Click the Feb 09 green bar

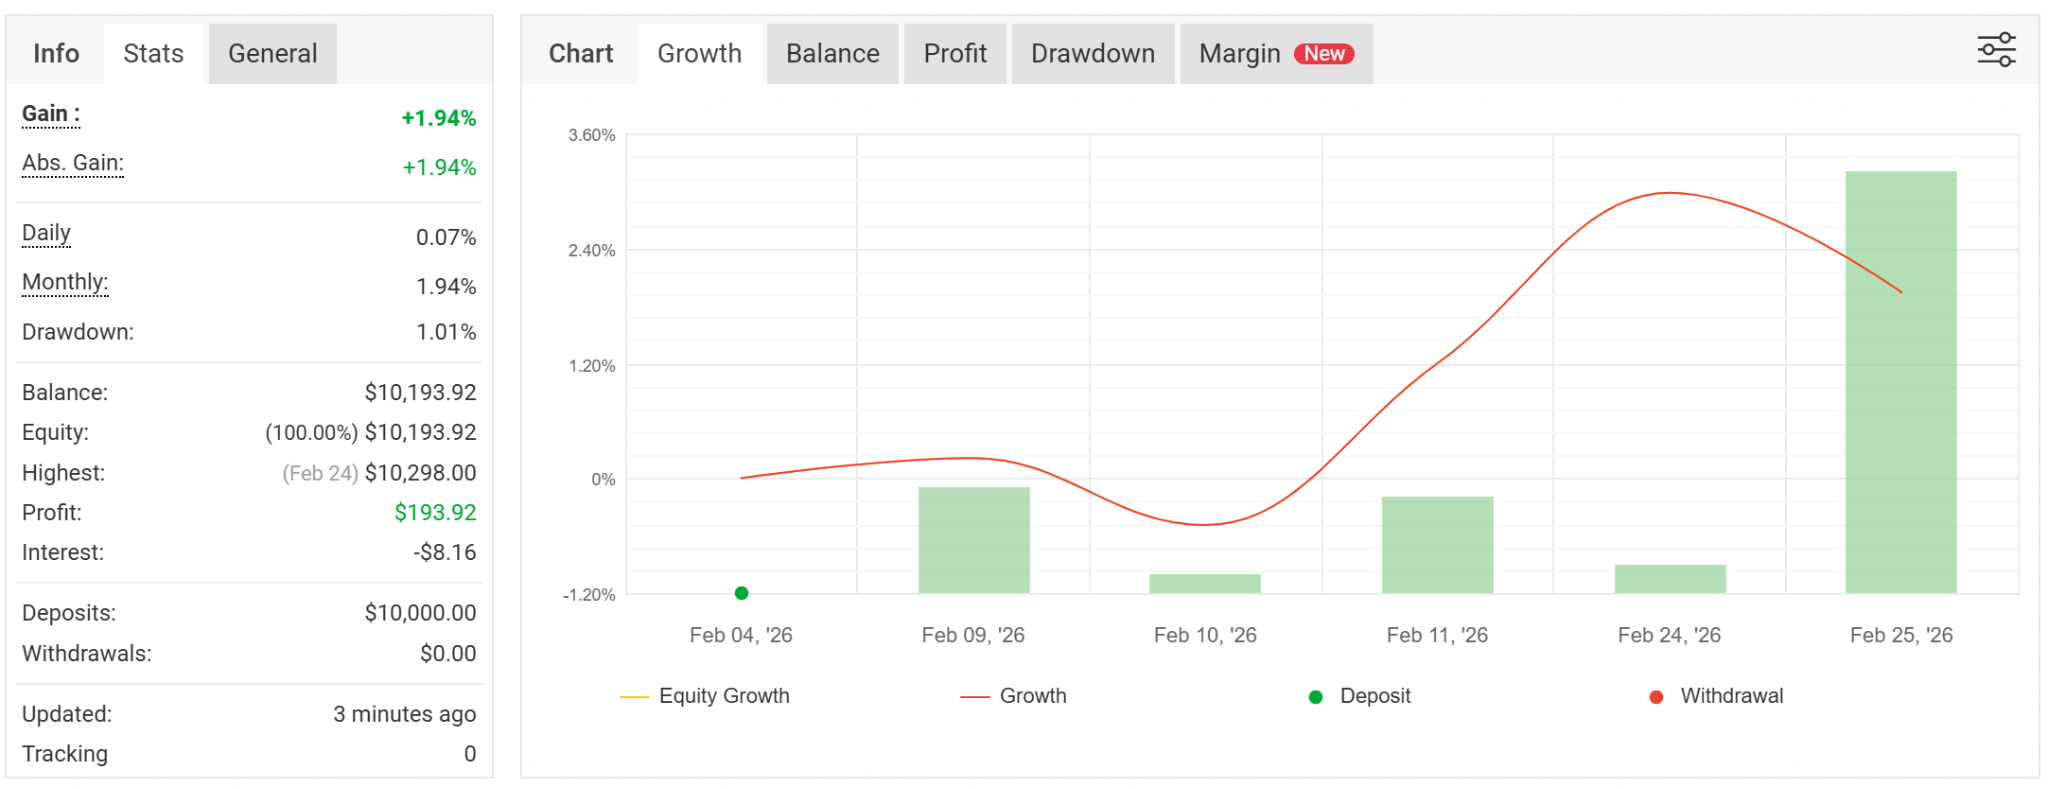973,540
